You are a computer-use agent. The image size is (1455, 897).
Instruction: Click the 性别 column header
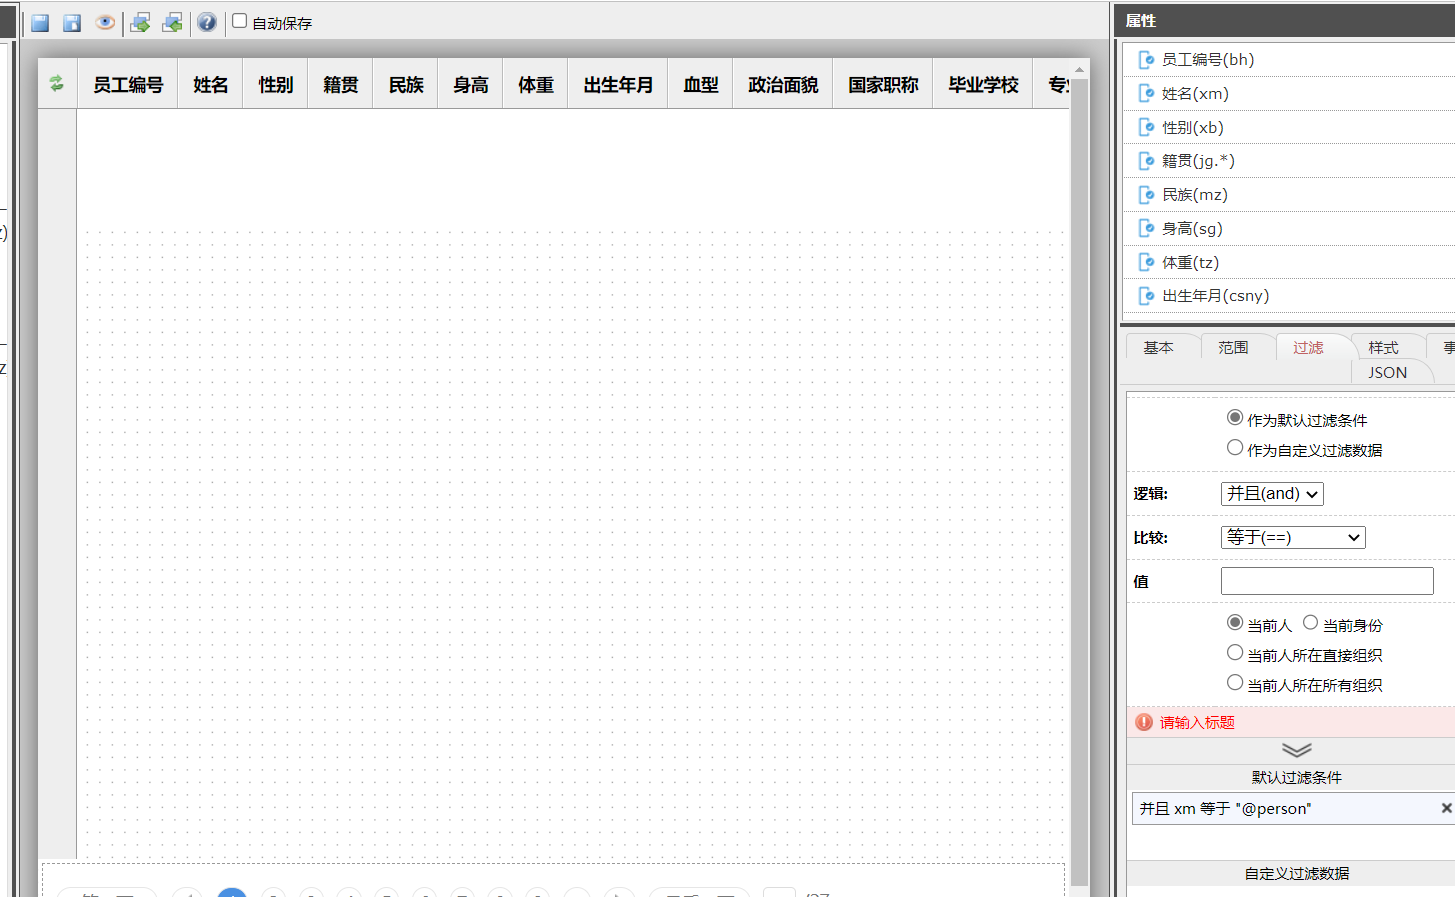[x=276, y=85]
